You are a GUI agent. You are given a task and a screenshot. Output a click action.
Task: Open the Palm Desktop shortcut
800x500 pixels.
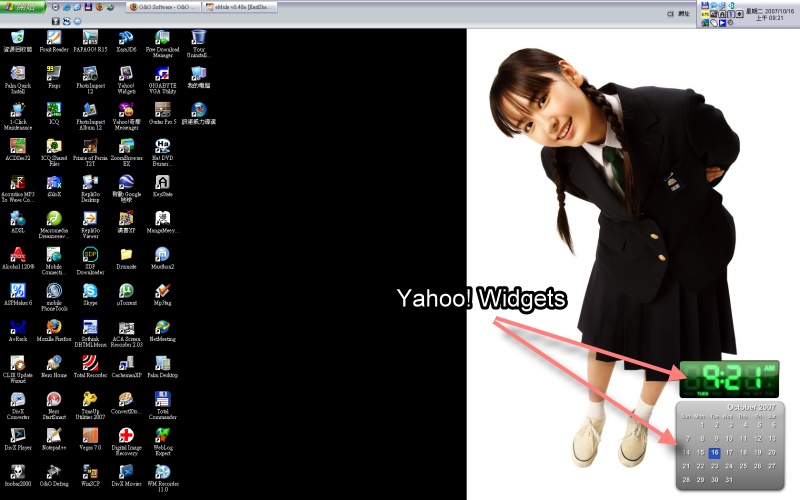point(162,367)
